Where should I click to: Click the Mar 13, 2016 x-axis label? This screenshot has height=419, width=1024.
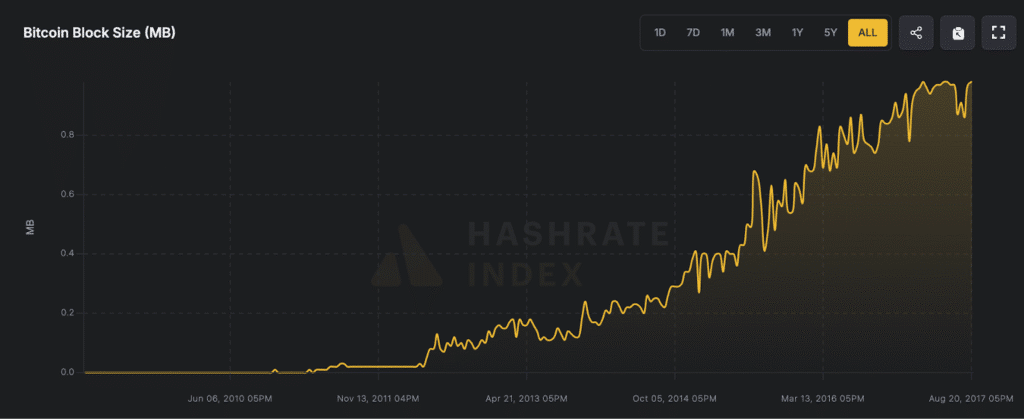click(824, 396)
